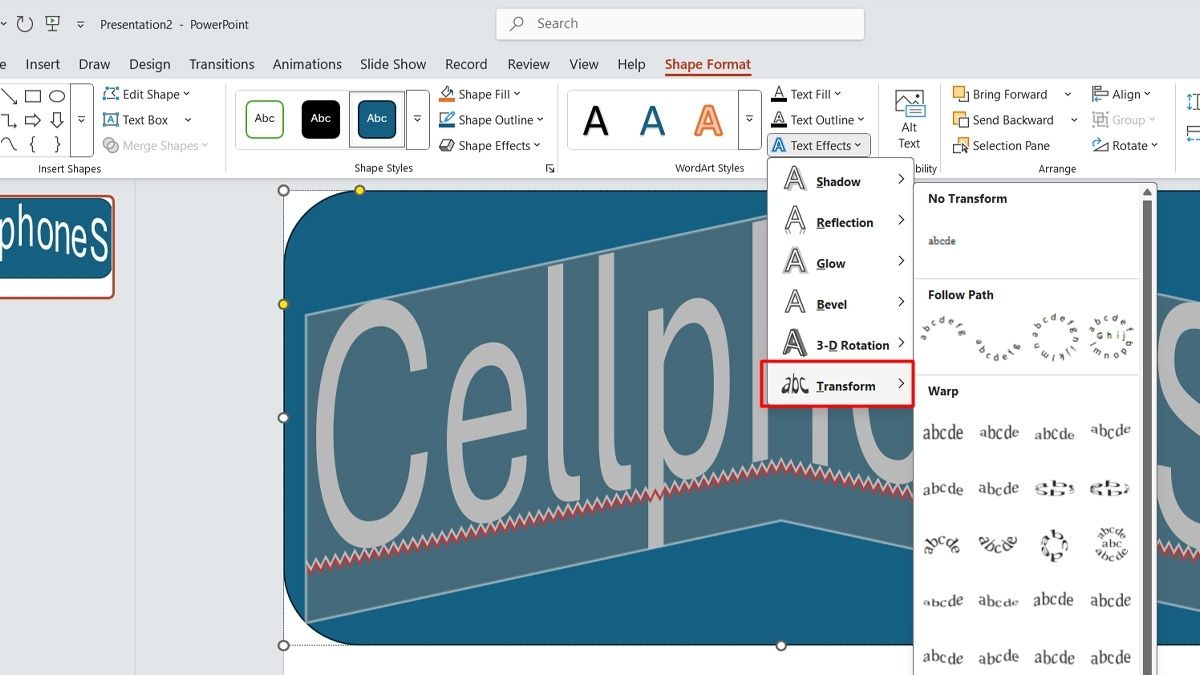
Task: Expand the Insert Shapes gallery
Action: (x=82, y=120)
